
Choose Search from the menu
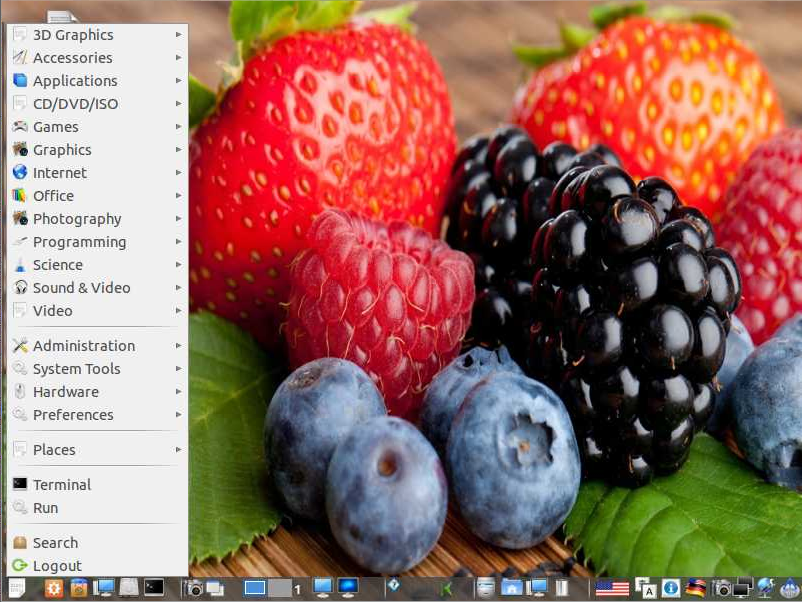[97, 542]
